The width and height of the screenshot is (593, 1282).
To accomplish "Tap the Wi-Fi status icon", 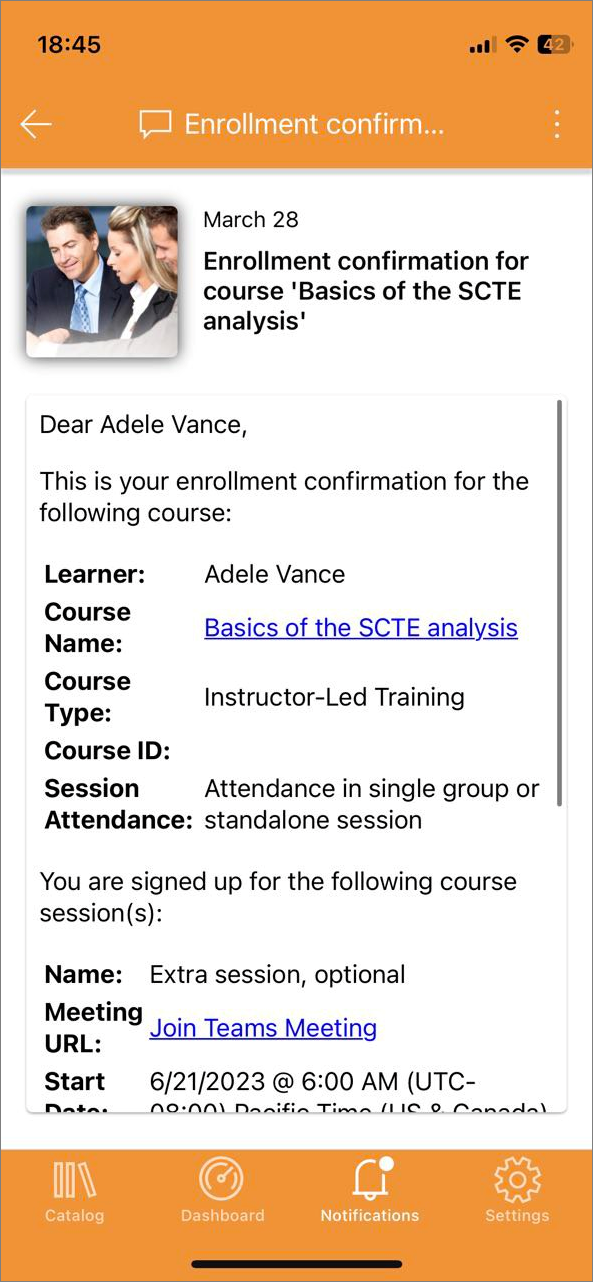I will [x=517, y=45].
